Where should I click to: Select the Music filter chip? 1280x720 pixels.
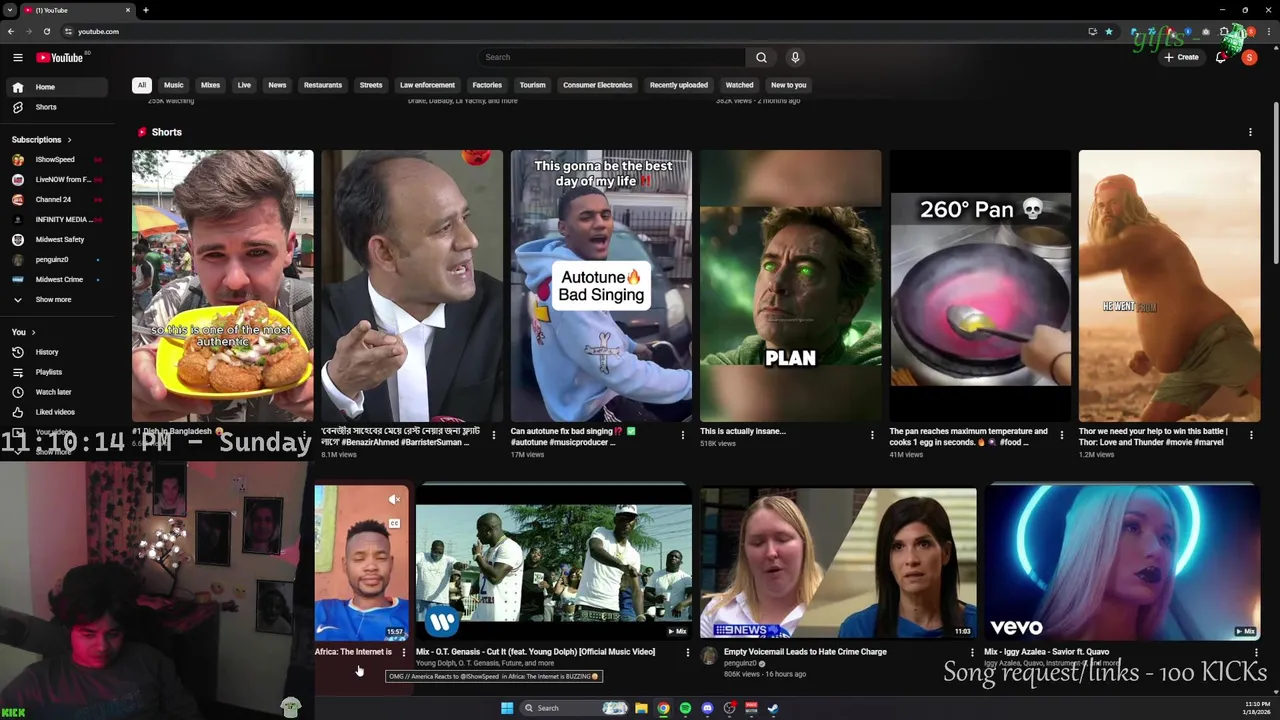(174, 85)
